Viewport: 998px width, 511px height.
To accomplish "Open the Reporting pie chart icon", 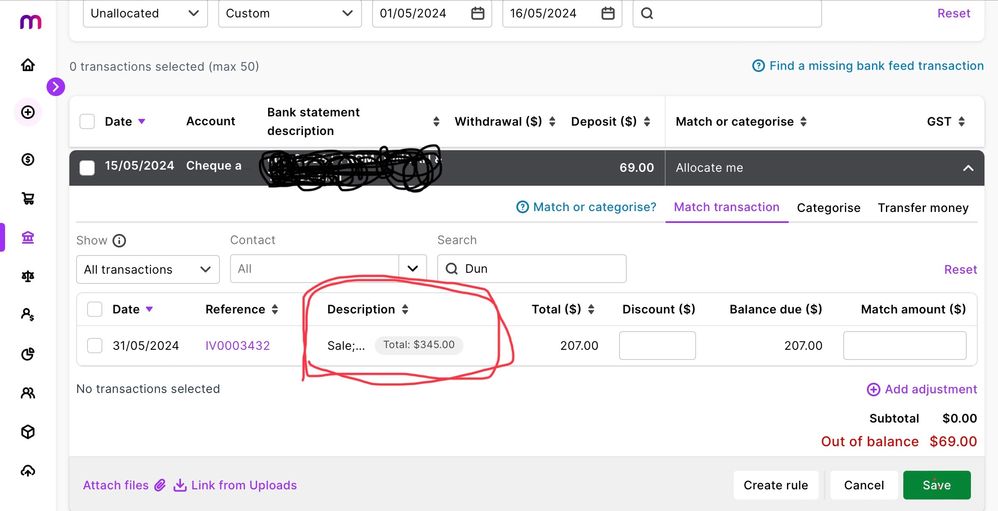I will [x=28, y=354].
